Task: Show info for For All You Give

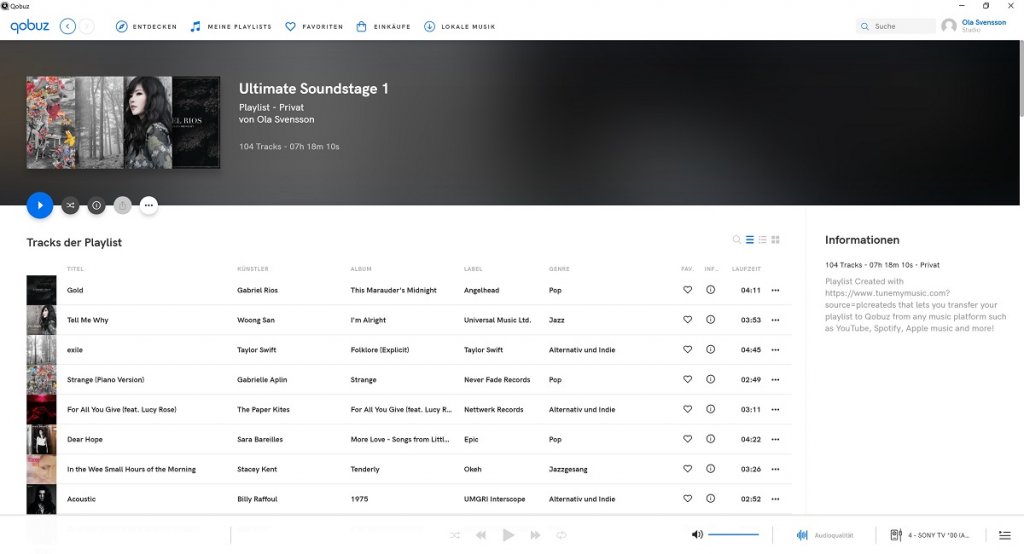Action: pyautogui.click(x=711, y=409)
